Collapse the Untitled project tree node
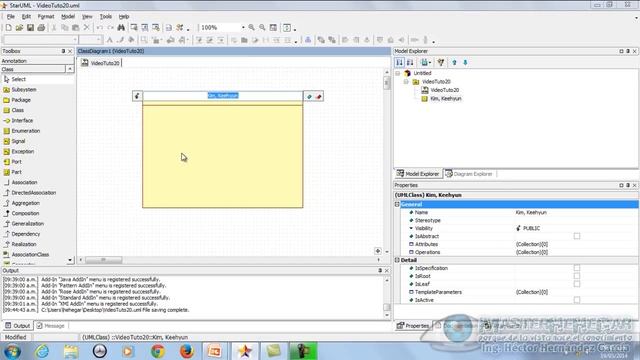Screen dimensions: 640x360 [398, 73]
